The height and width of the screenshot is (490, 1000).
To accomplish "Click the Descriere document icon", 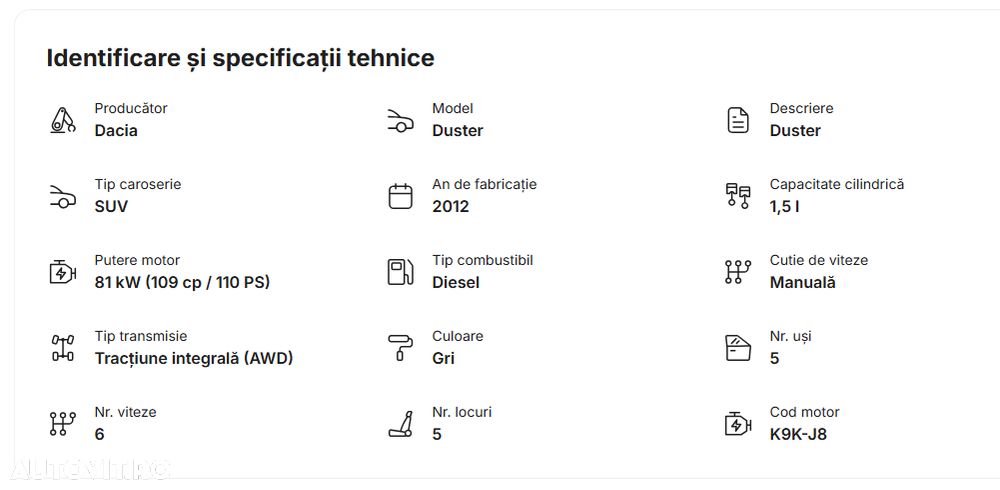I will coord(737,120).
